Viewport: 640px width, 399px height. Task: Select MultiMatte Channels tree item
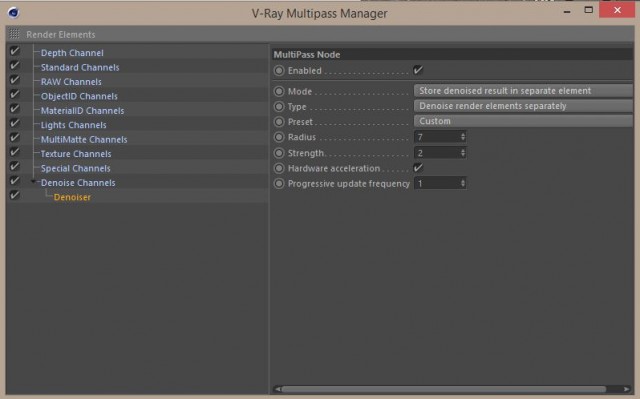pos(84,140)
